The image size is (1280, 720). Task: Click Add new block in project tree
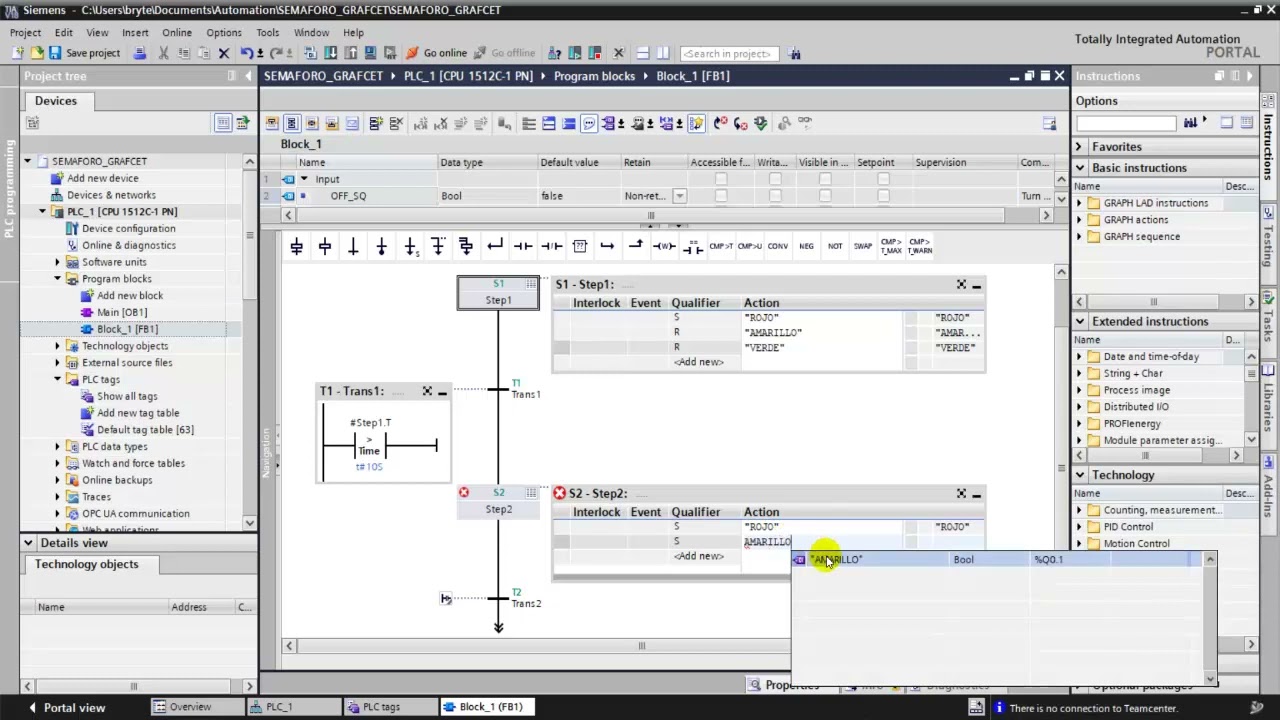tap(130, 296)
